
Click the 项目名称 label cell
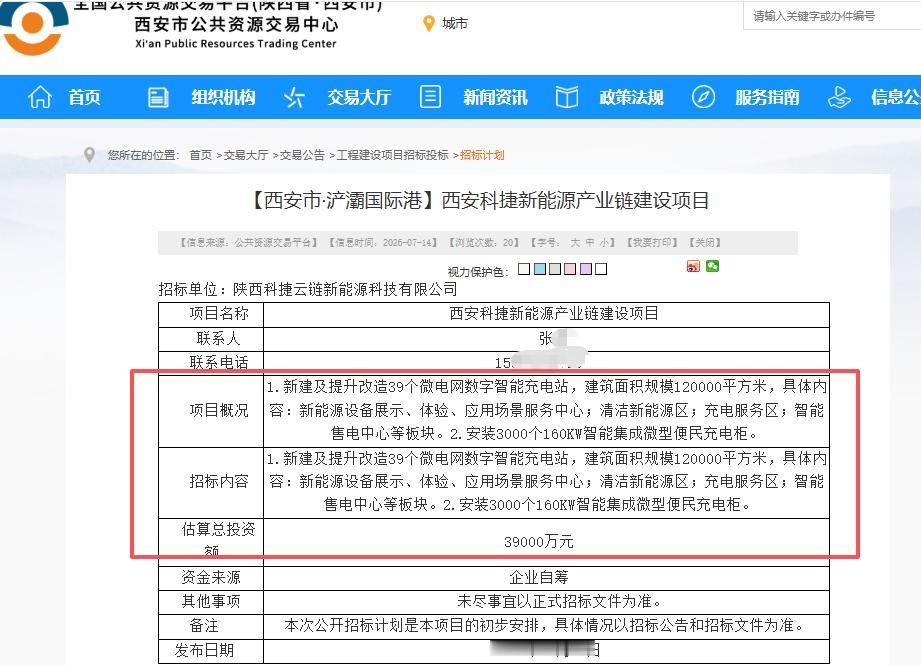(211, 314)
